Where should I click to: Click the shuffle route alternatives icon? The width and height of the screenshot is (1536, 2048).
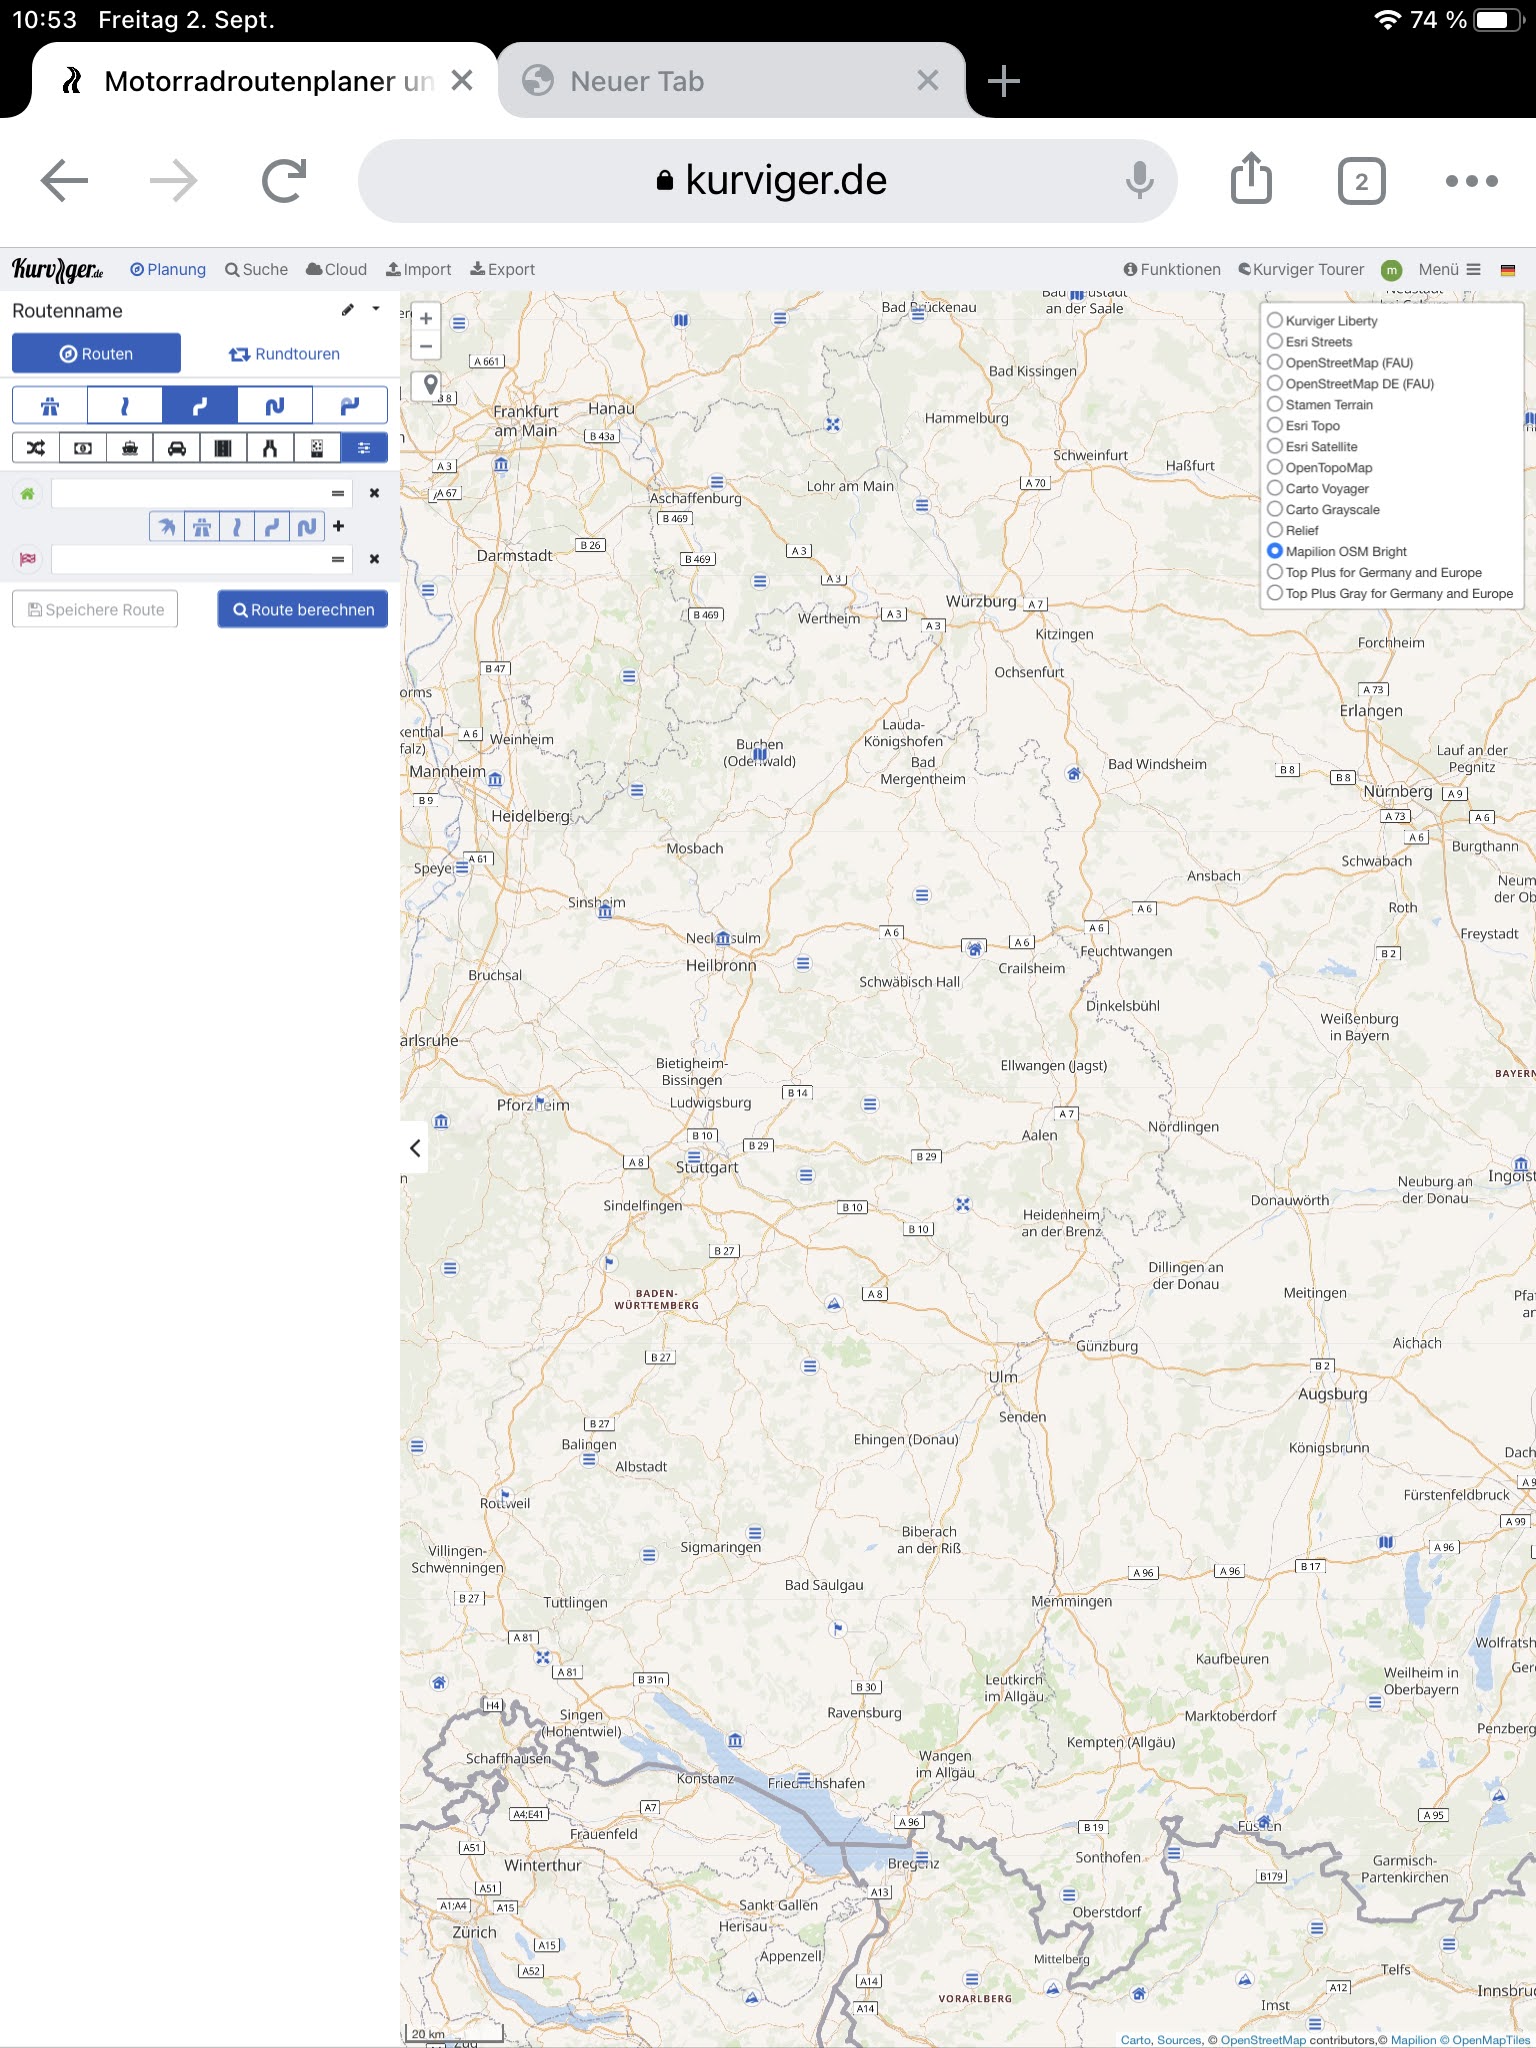coord(36,448)
